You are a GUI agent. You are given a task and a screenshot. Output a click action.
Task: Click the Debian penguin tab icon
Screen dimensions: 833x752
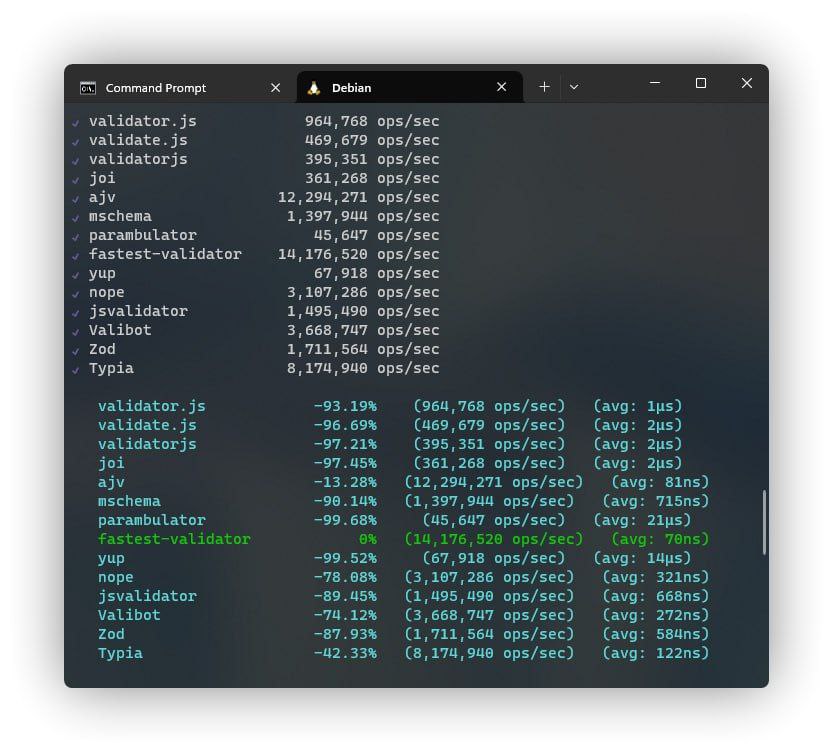[x=314, y=88]
